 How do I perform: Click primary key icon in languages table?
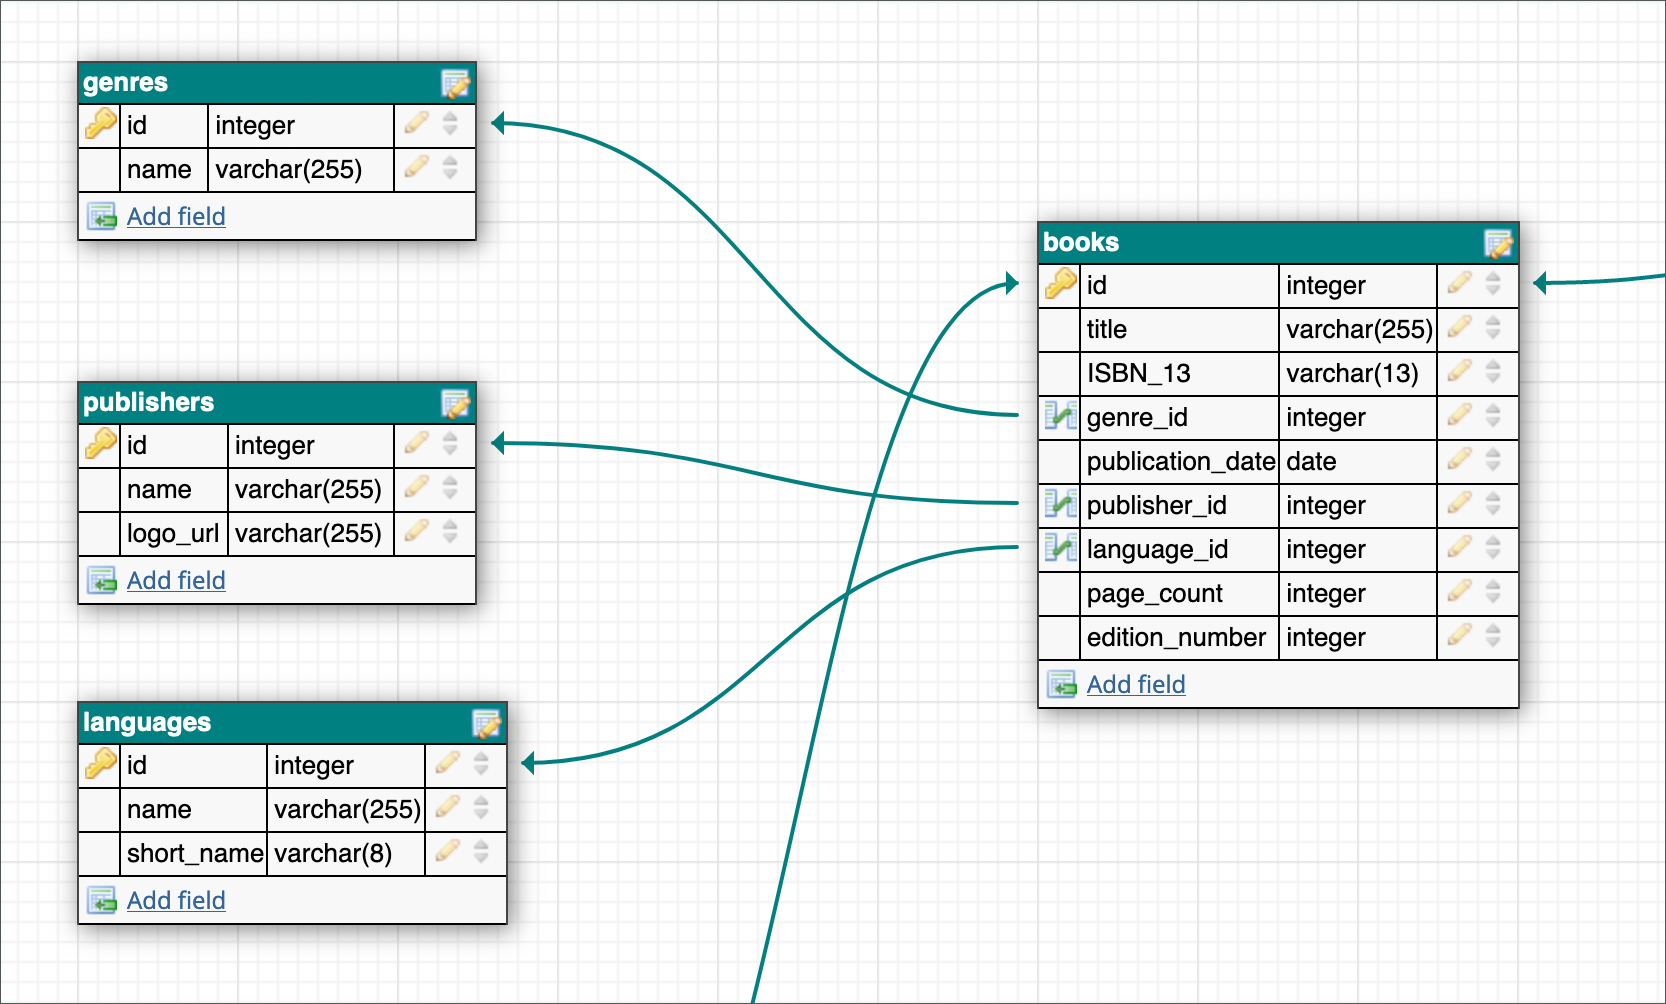click(x=100, y=764)
